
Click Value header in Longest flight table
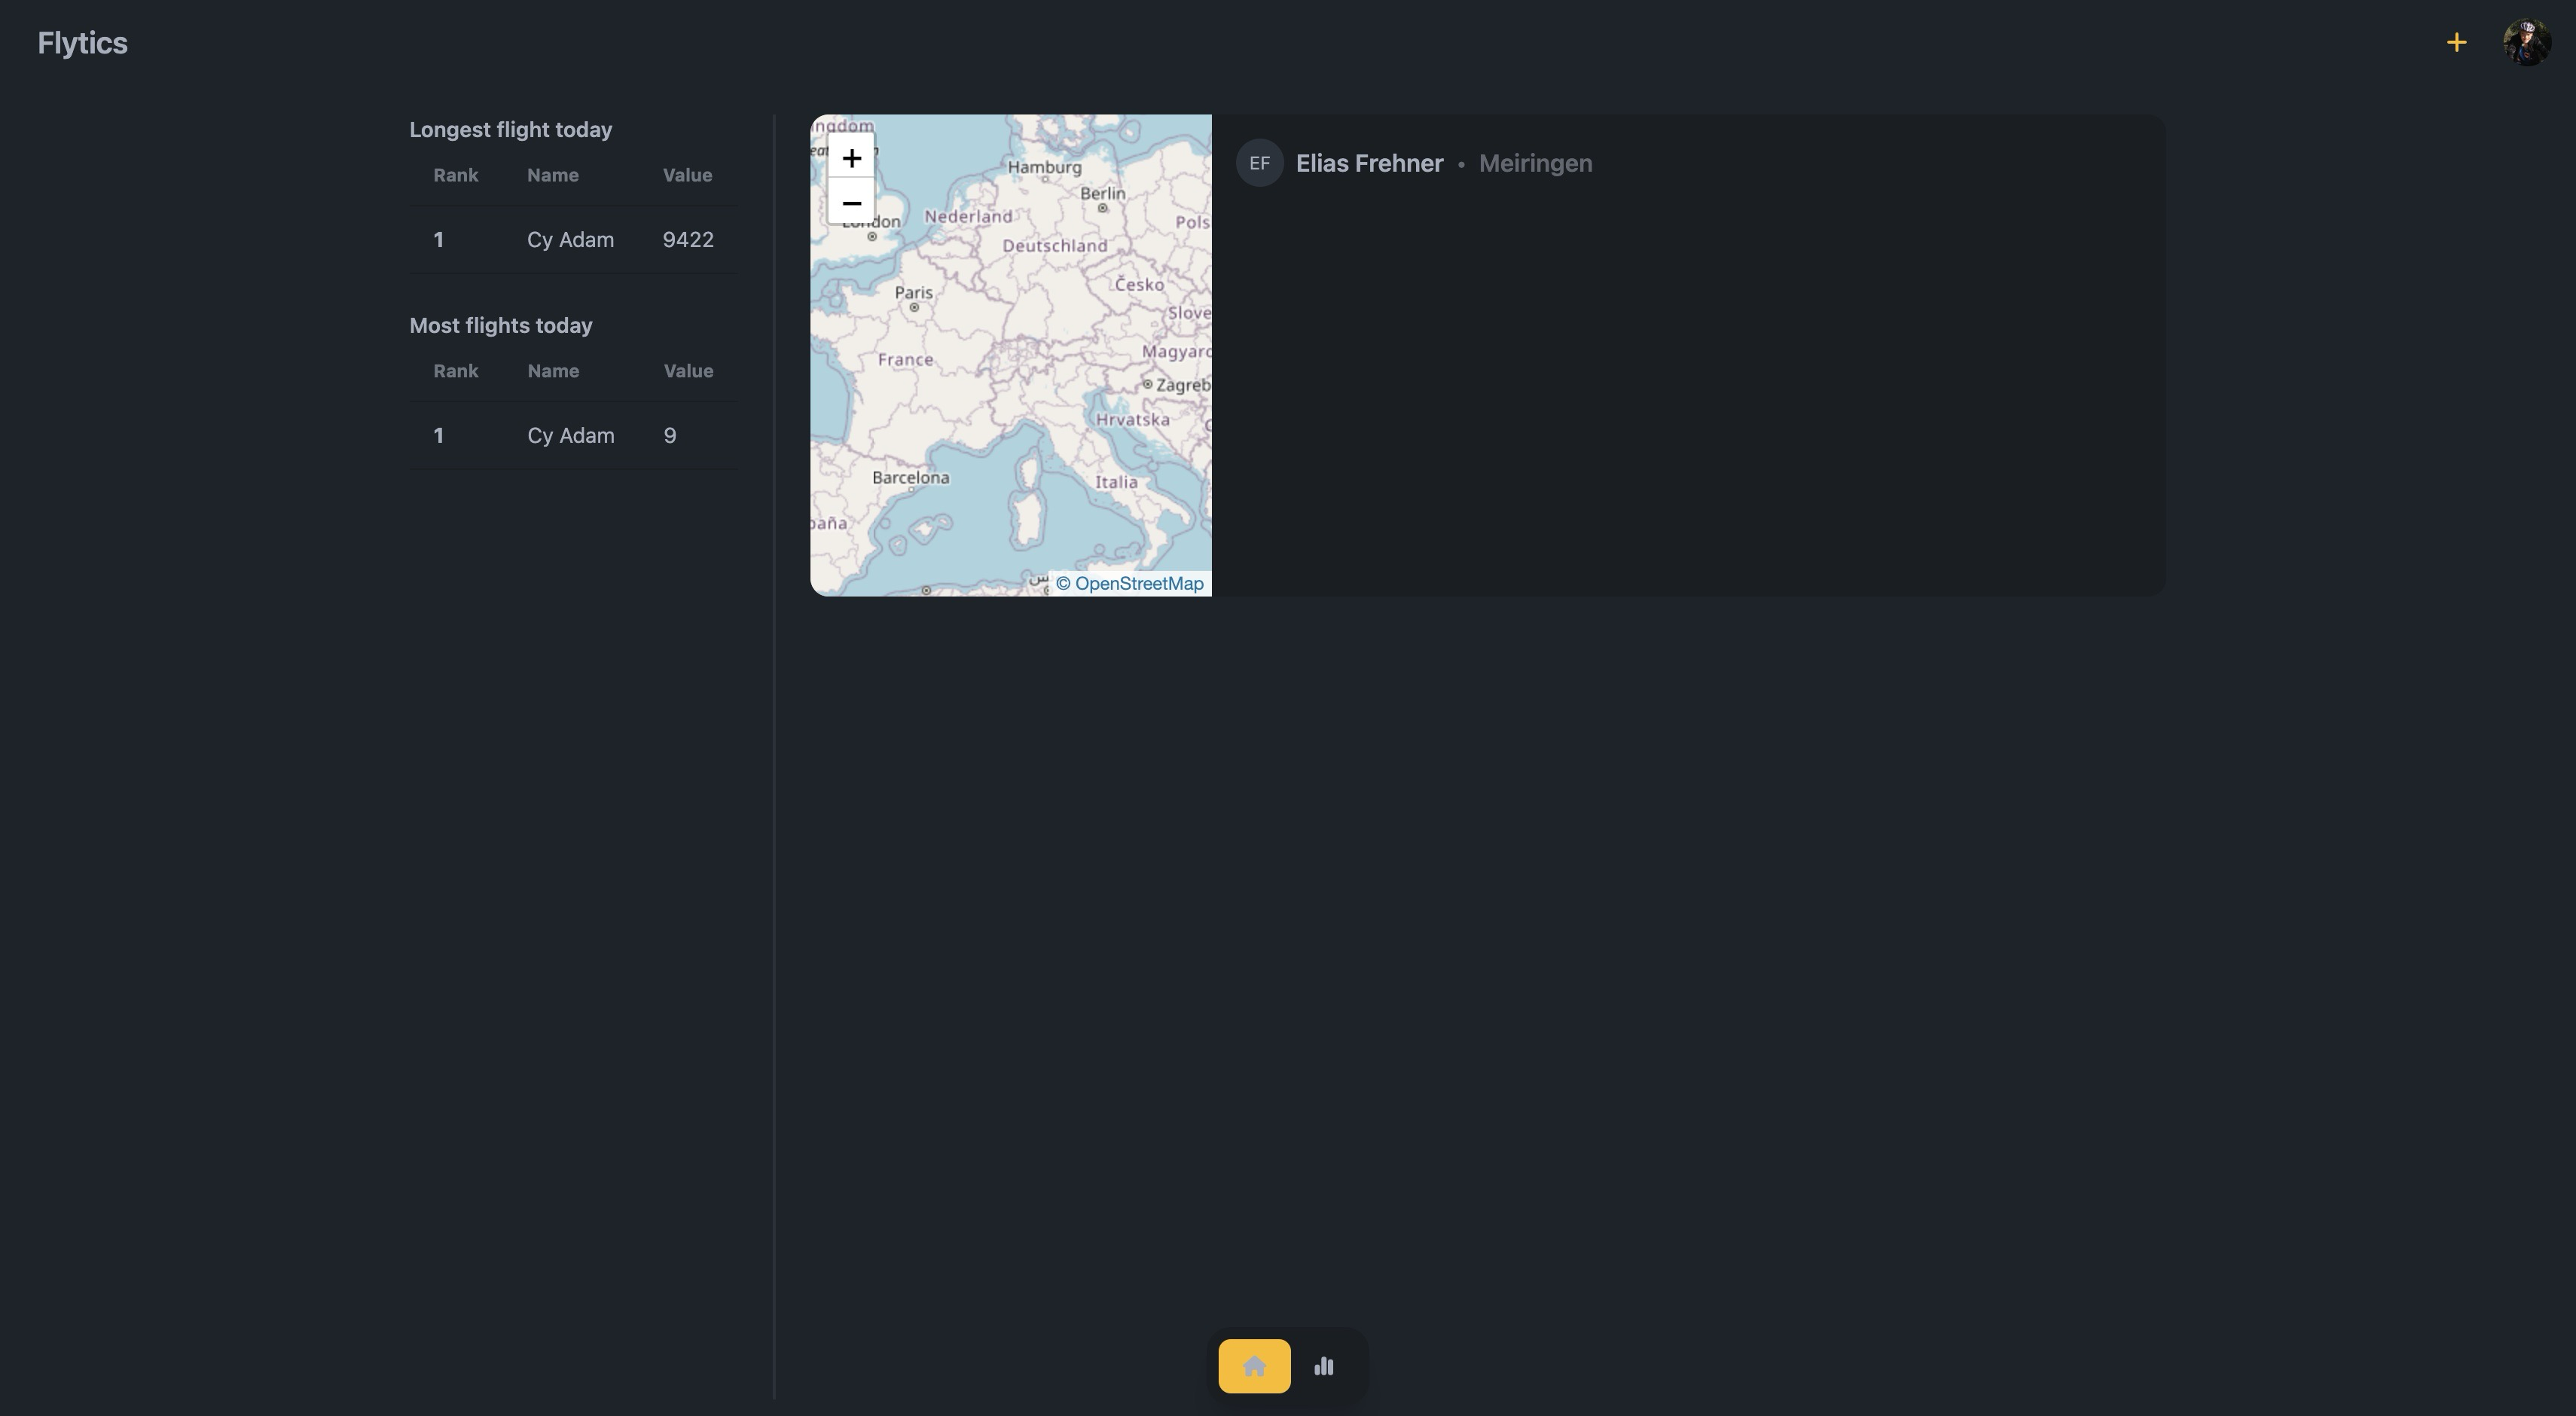(x=687, y=175)
